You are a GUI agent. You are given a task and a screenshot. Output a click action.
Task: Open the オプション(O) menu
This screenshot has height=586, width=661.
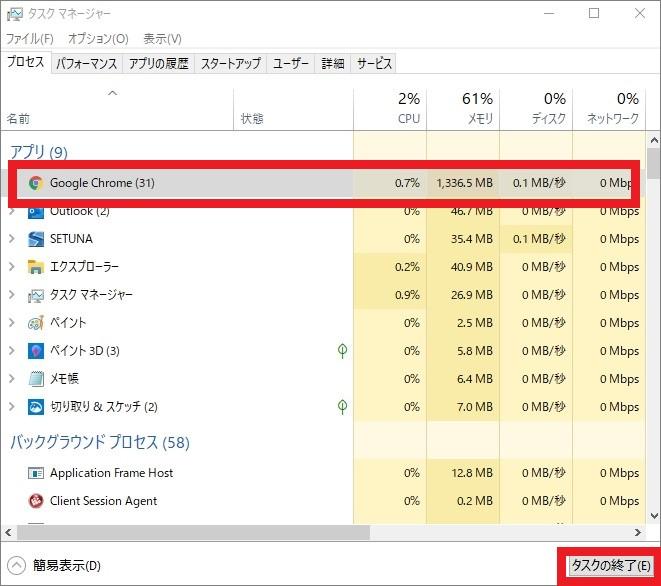[98, 39]
